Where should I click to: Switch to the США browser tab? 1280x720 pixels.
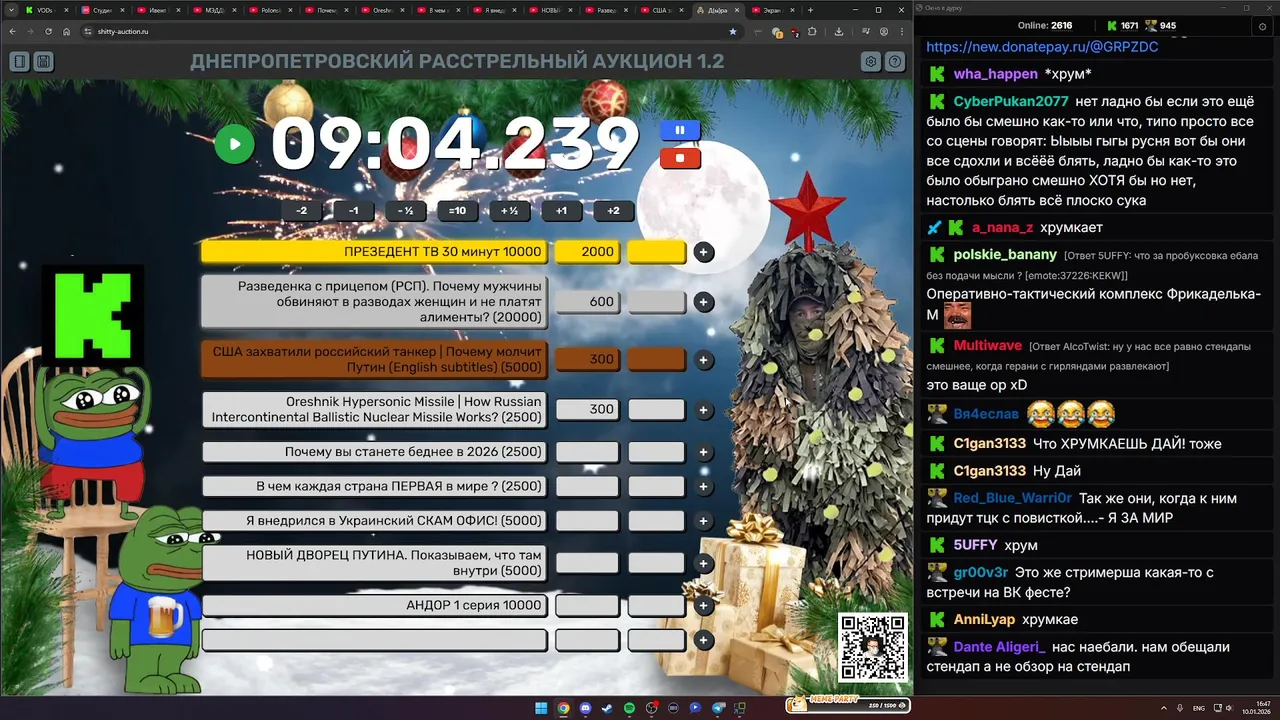point(662,10)
